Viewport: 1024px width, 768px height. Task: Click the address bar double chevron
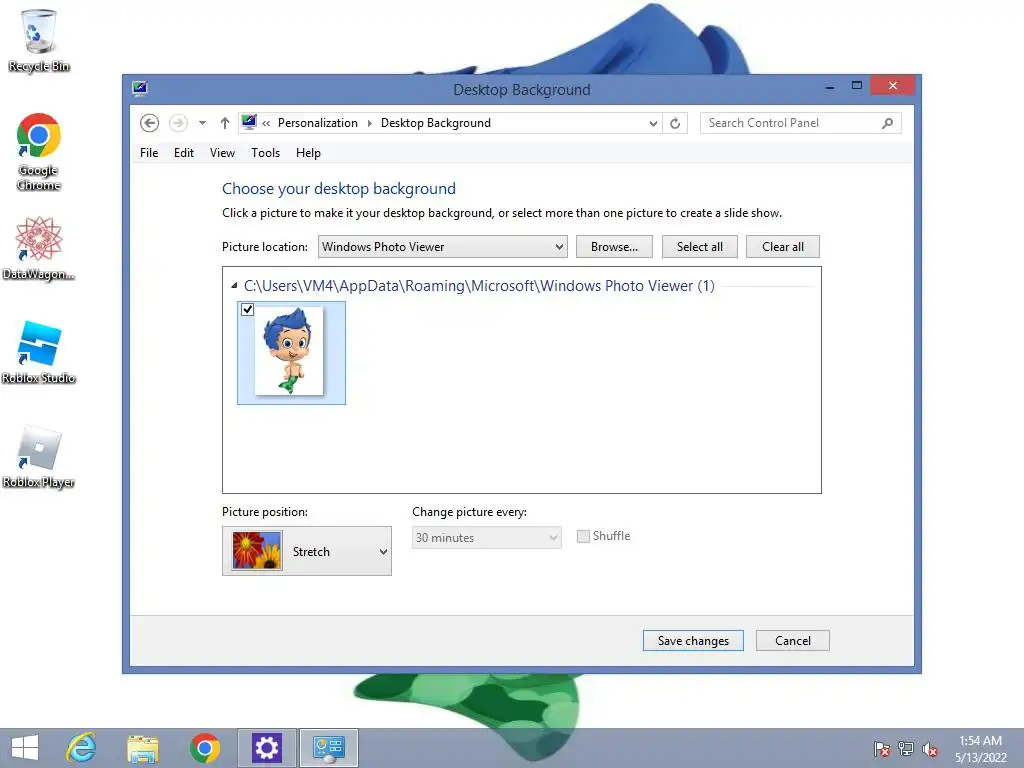[266, 123]
